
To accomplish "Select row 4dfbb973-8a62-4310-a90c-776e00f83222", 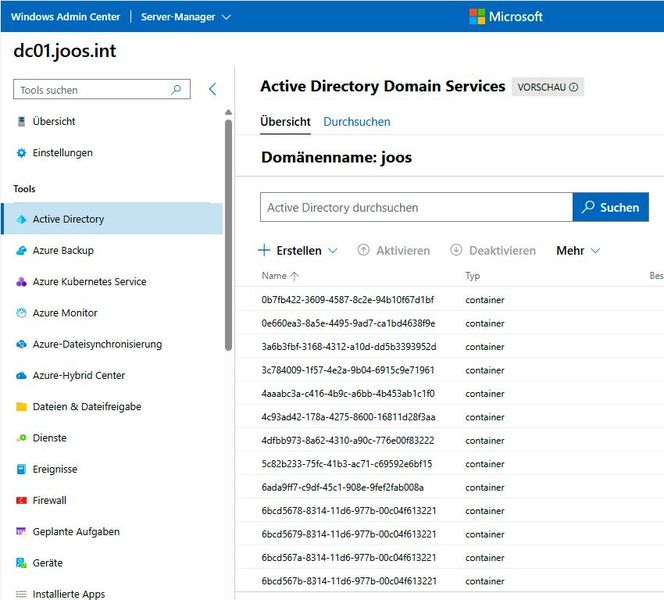I will [x=450, y=440].
